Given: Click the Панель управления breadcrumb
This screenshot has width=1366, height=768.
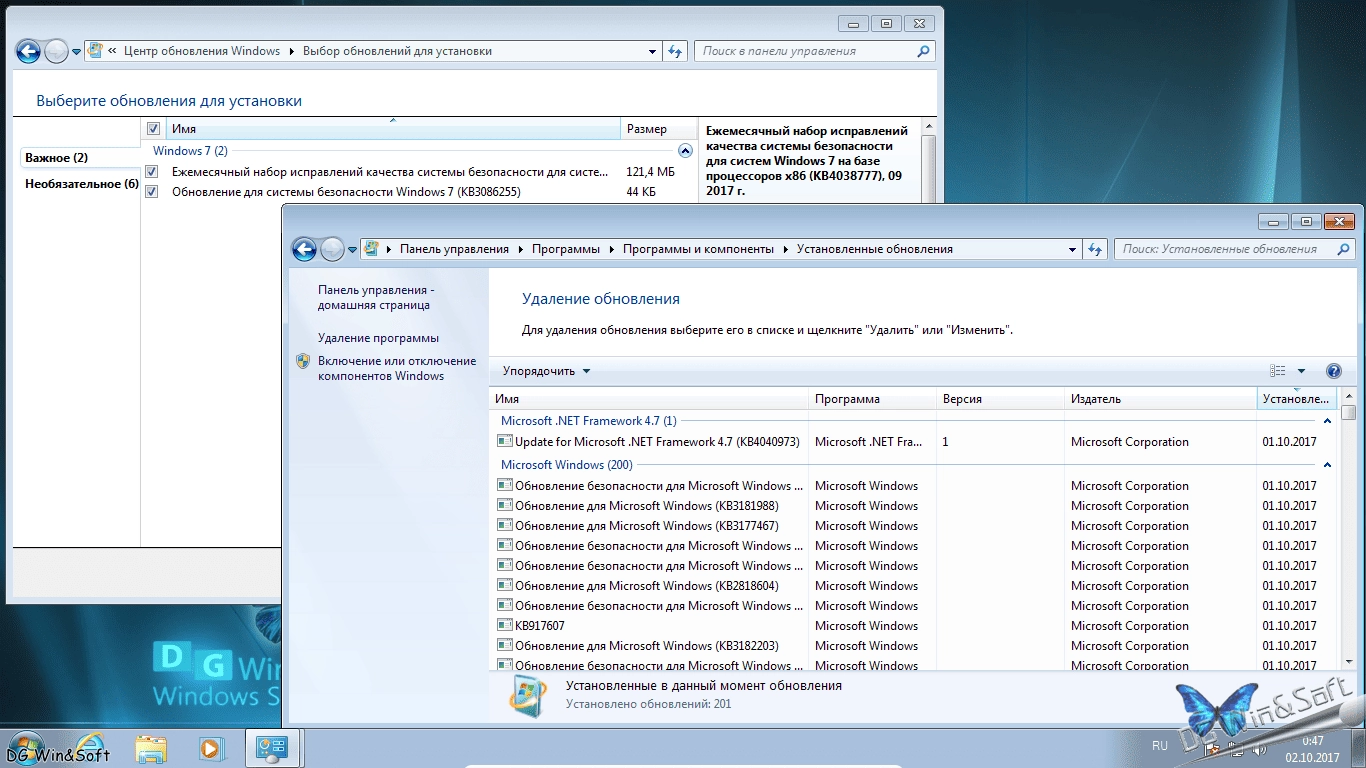Looking at the screenshot, I should click(454, 249).
